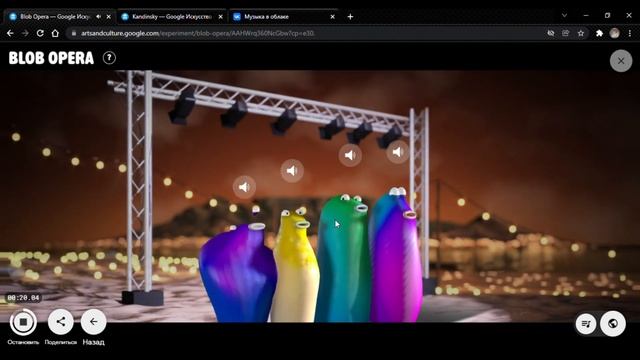Viewport: 640px width, 360px height.
Task: Close the Kandinsky tab
Action: [220, 17]
